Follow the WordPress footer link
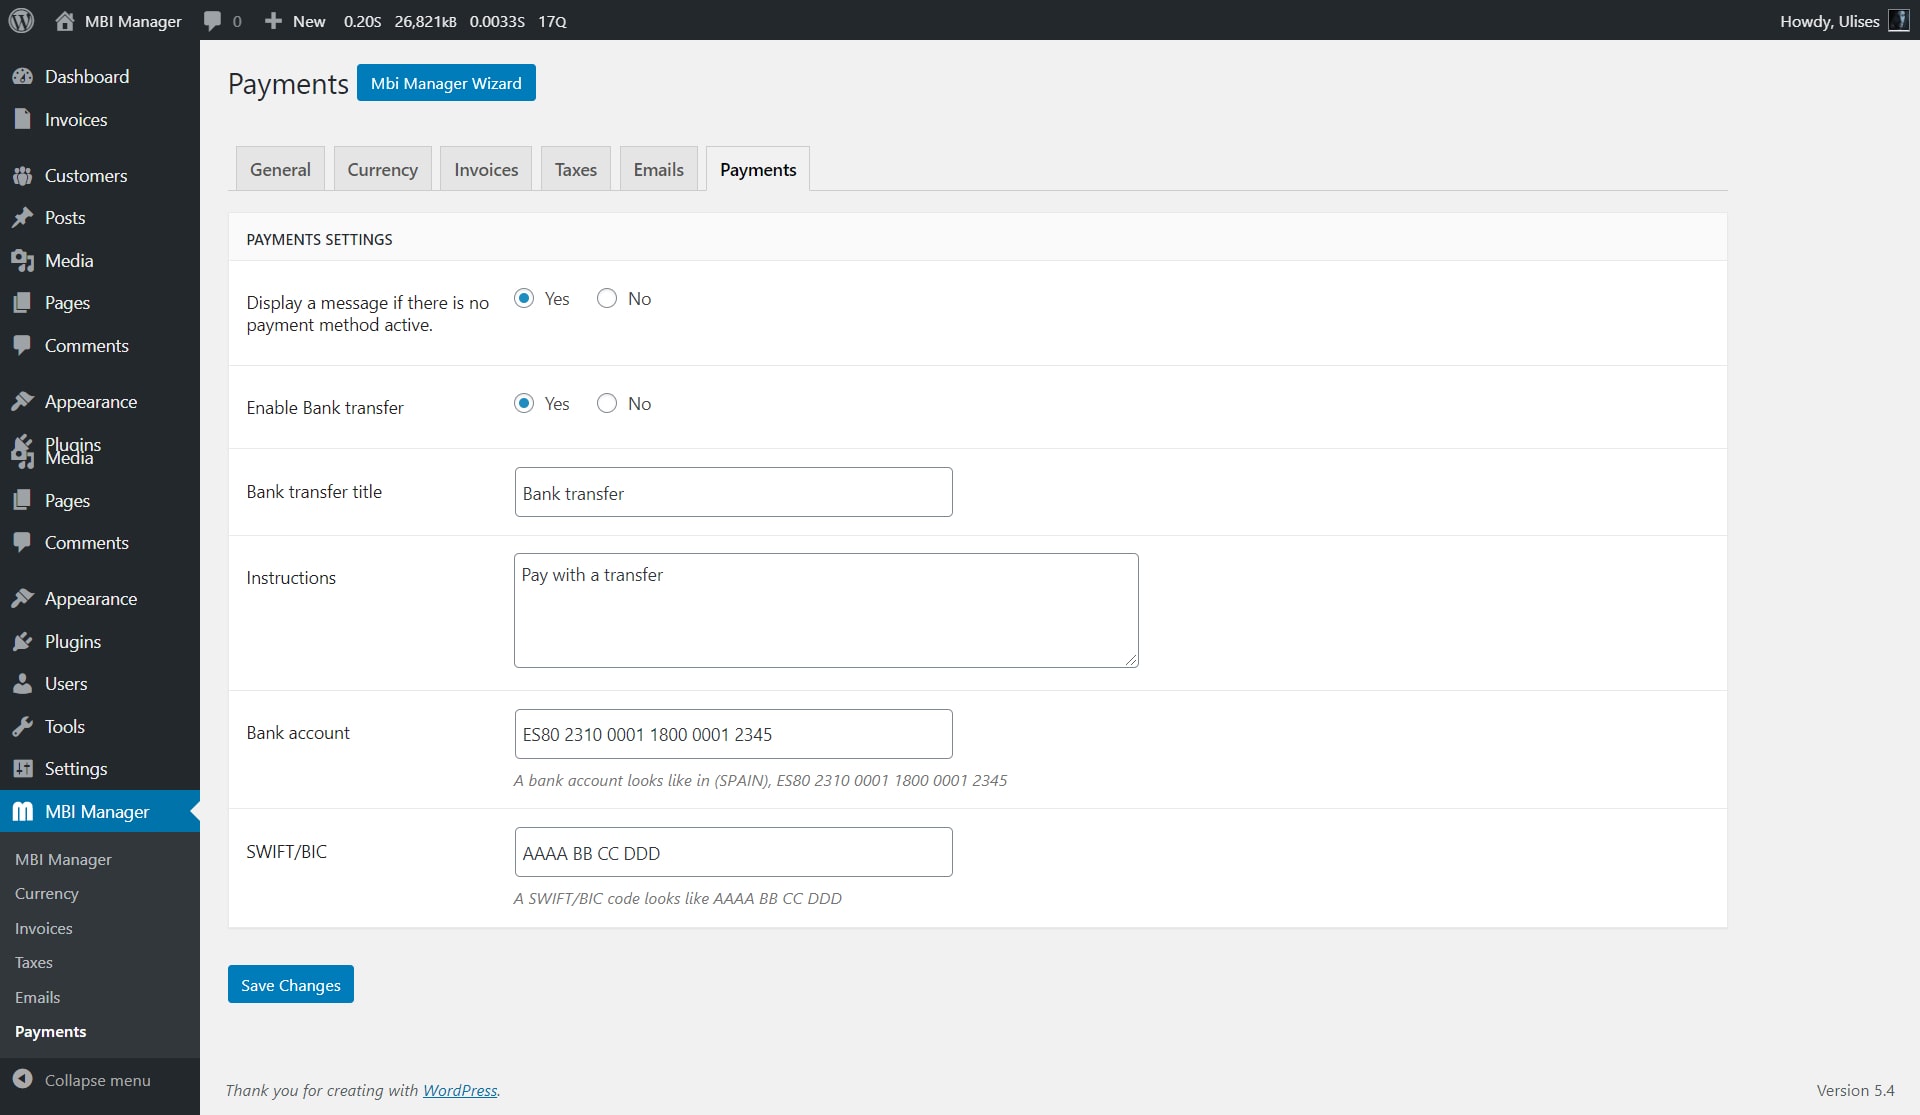1920x1115 pixels. (x=460, y=1090)
